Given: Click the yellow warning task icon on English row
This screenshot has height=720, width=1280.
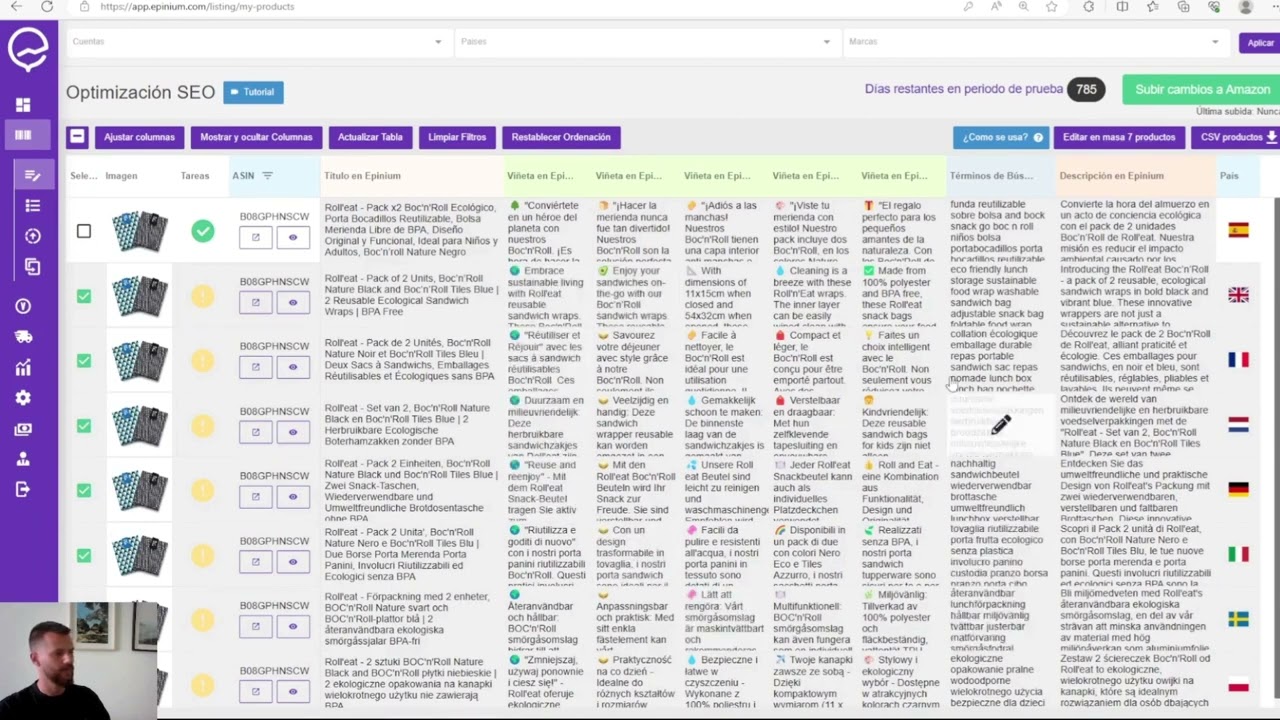Looking at the screenshot, I should (x=203, y=296).
